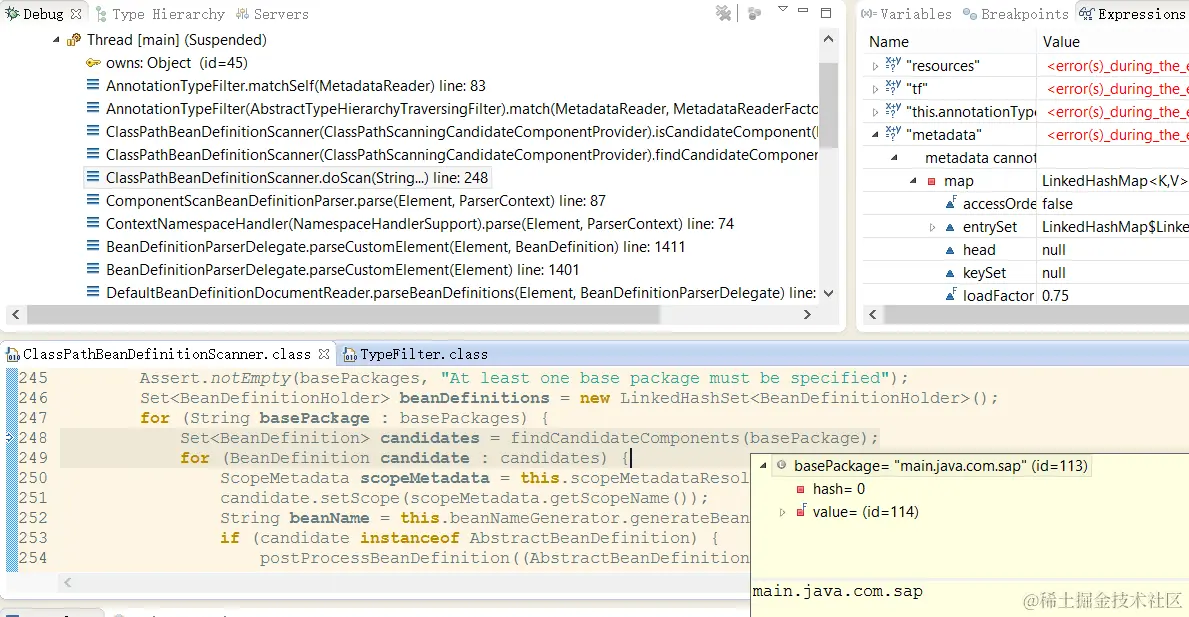Click 'findCandidateComponents' in the code
The height and width of the screenshot is (617, 1189).
point(625,437)
